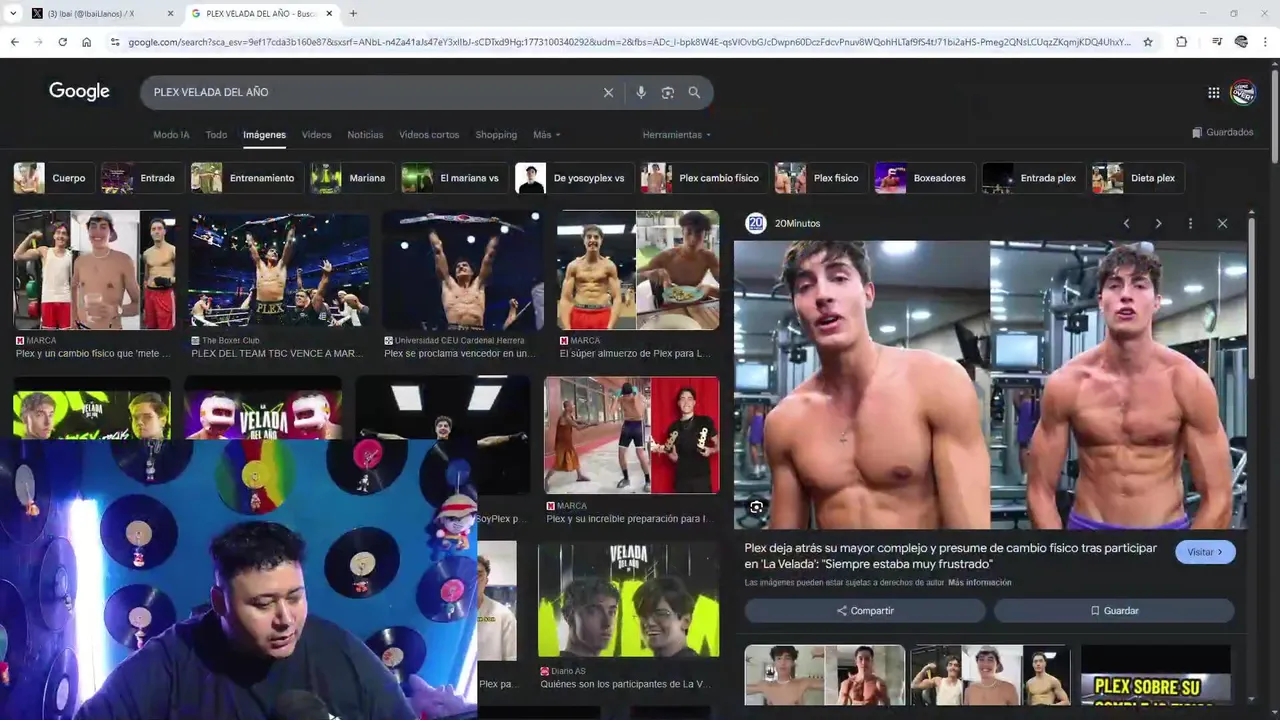Image resolution: width=1280 pixels, height=720 pixels.
Task: Open PLEX SOBRE SU related thumbnail
Action: [1155, 675]
